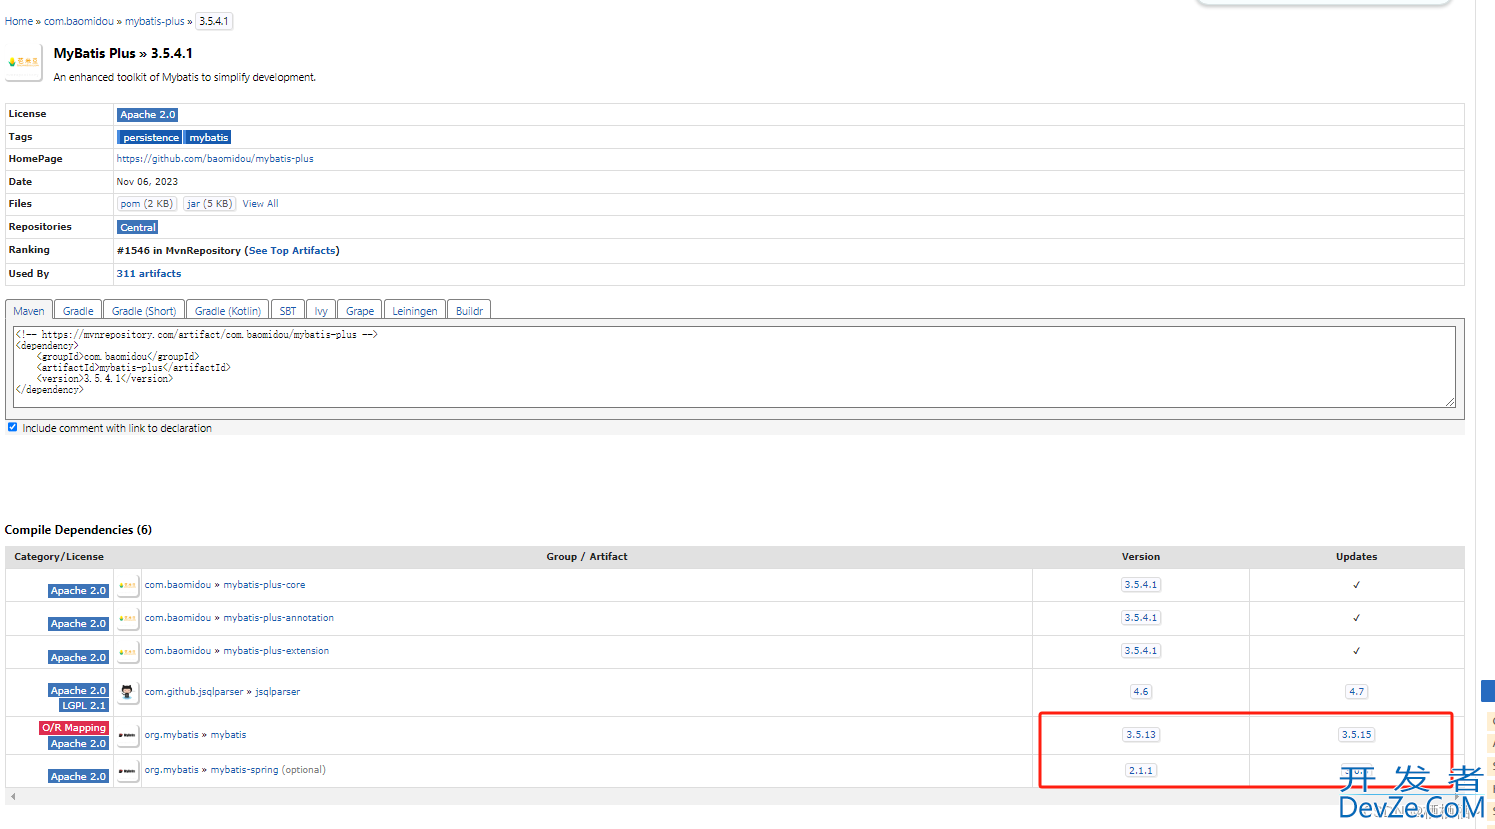
Task: Open the com.github.jsqlparser group link
Action: 194,692
